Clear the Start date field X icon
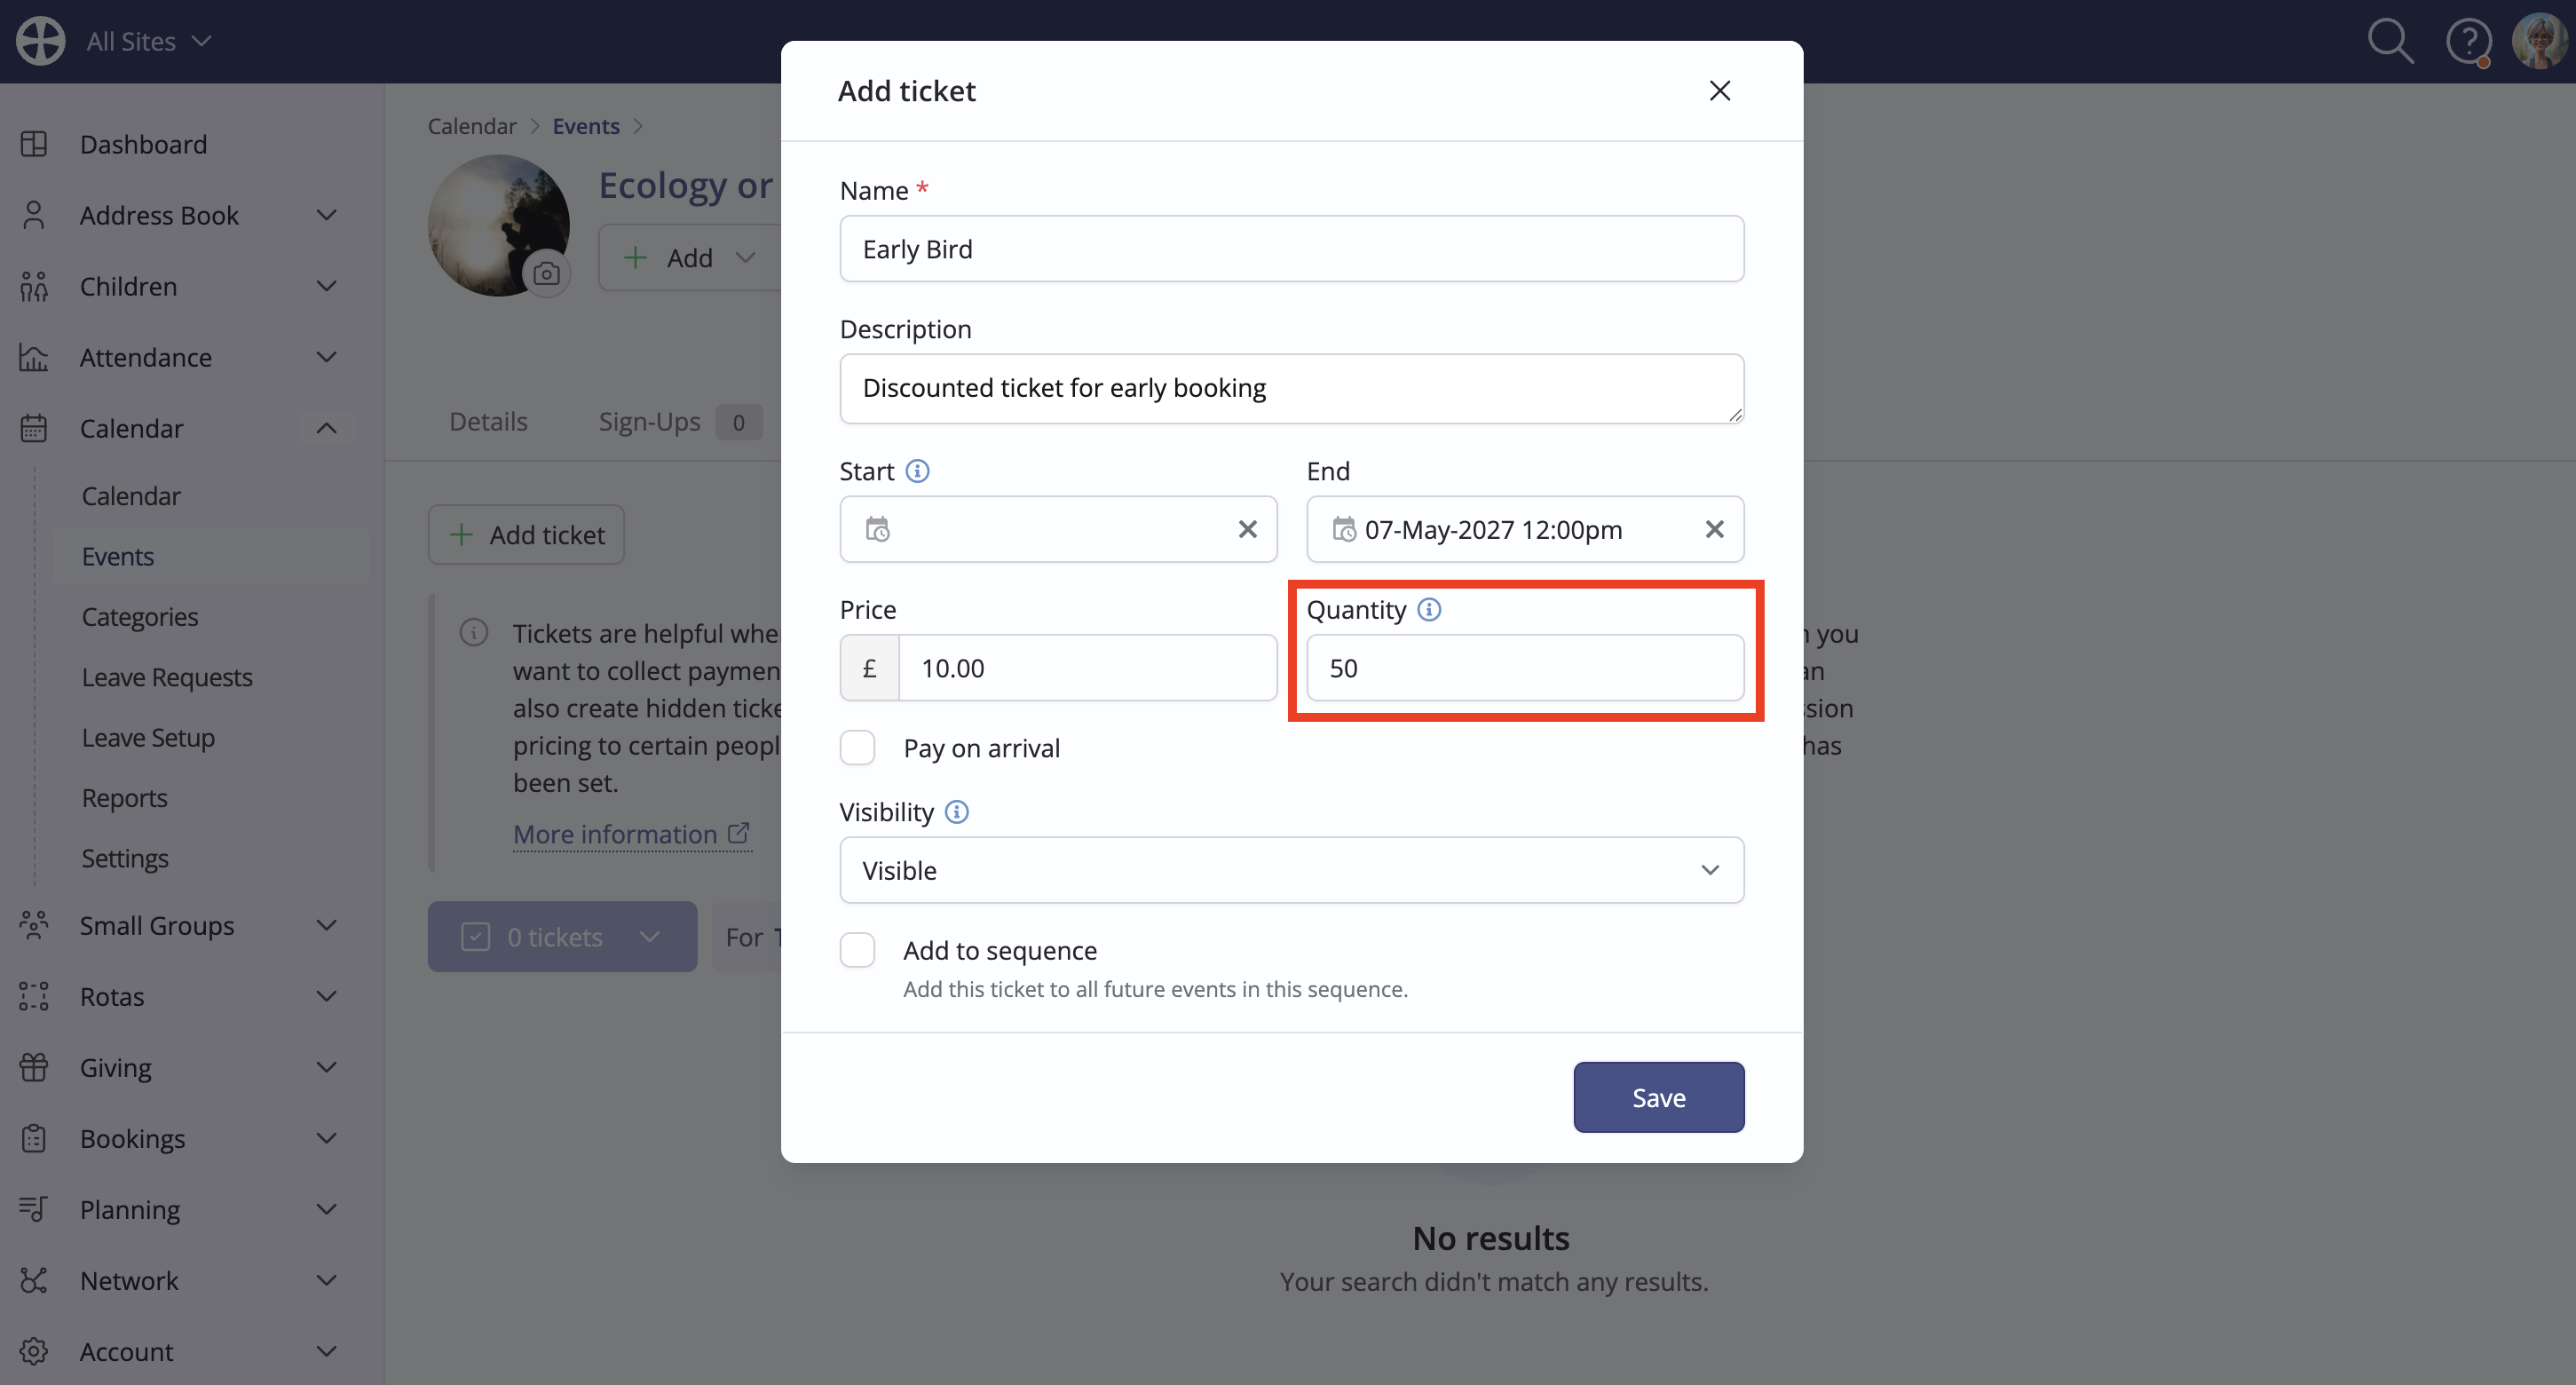Screen dimensions: 2576x1385 click(x=1247, y=529)
